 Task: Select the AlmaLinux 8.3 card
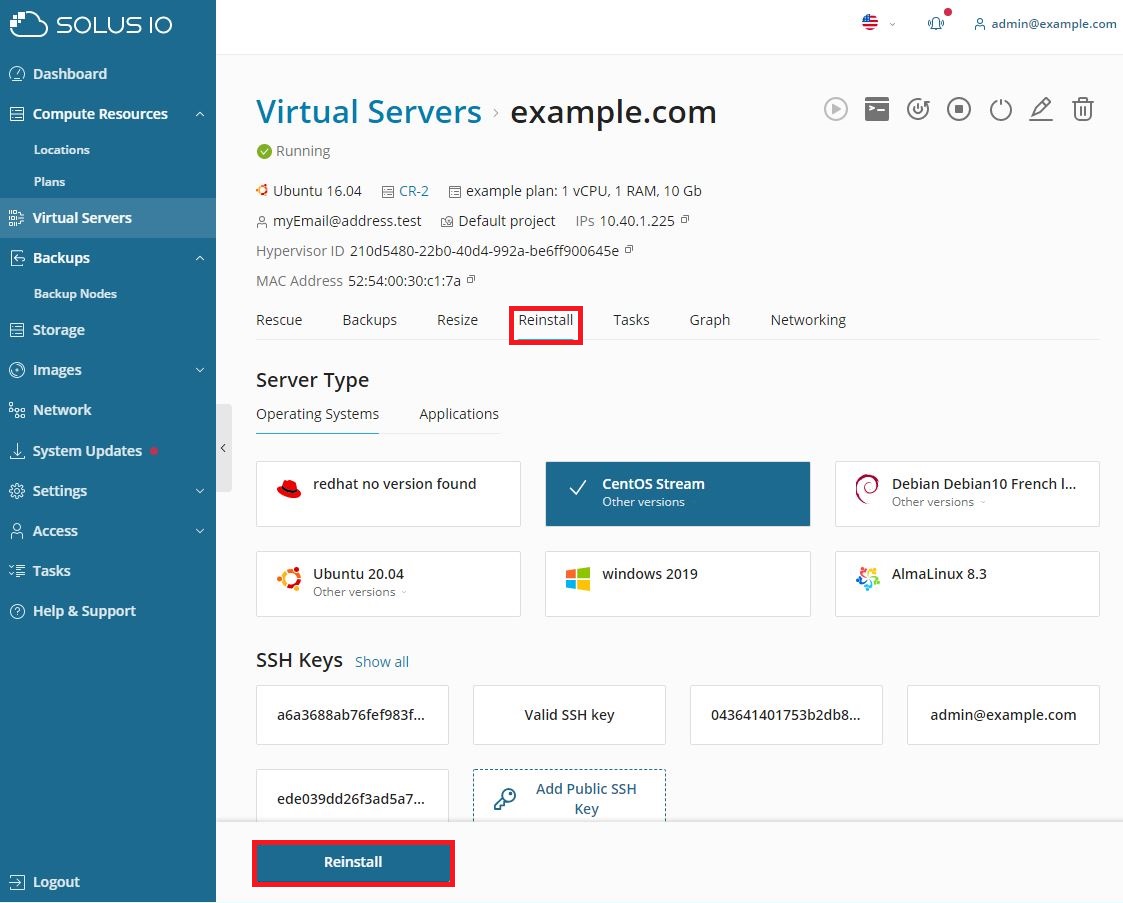pyautogui.click(x=967, y=584)
